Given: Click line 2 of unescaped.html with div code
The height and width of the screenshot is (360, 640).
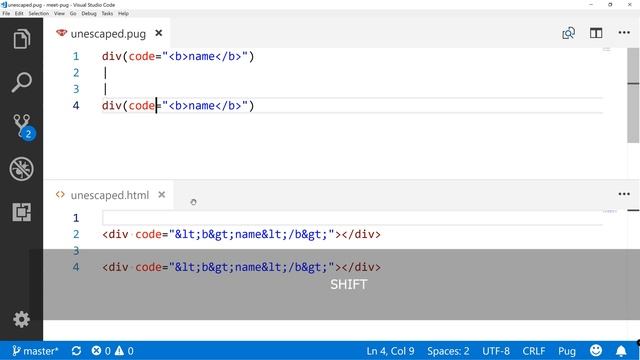Looking at the screenshot, I should pos(241,235).
